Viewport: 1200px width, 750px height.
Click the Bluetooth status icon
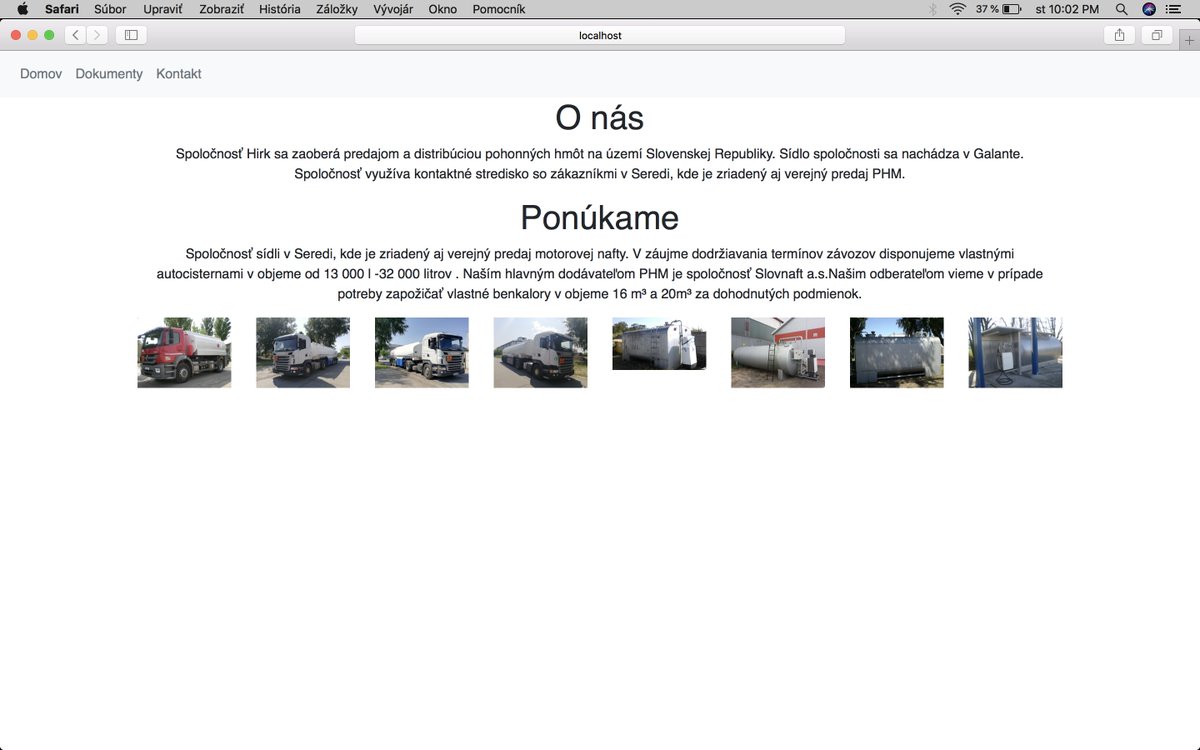point(933,9)
